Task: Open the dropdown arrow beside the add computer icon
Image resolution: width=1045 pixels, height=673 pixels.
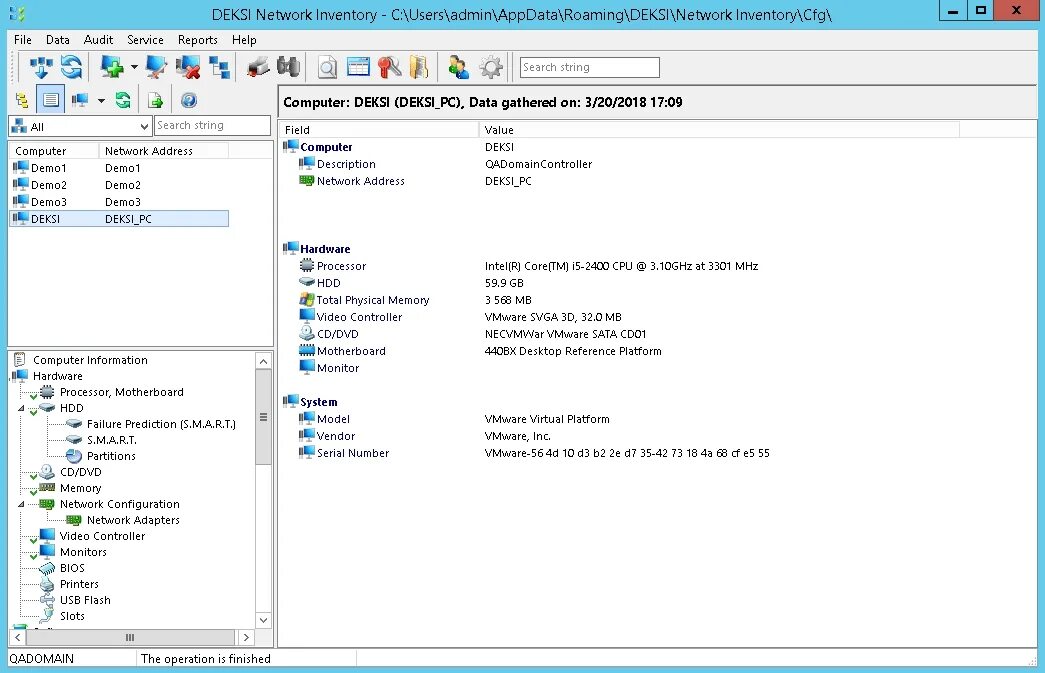Action: [134, 67]
